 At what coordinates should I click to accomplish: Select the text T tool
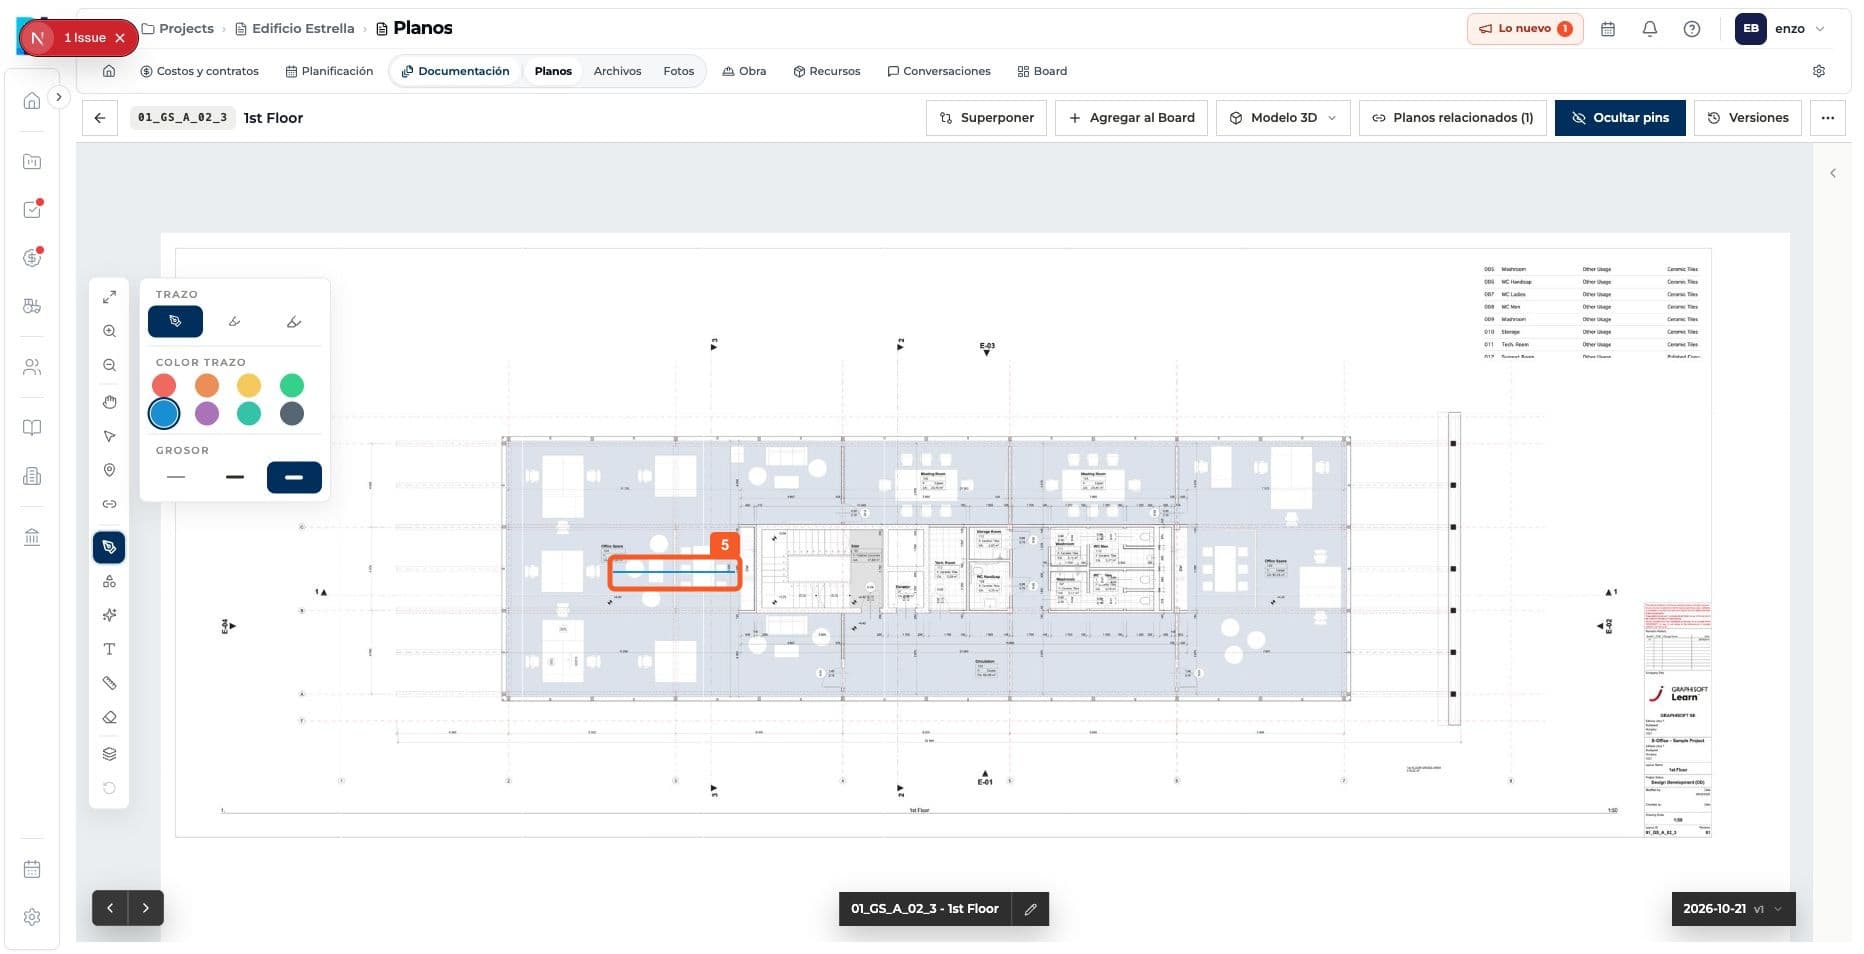click(x=109, y=649)
